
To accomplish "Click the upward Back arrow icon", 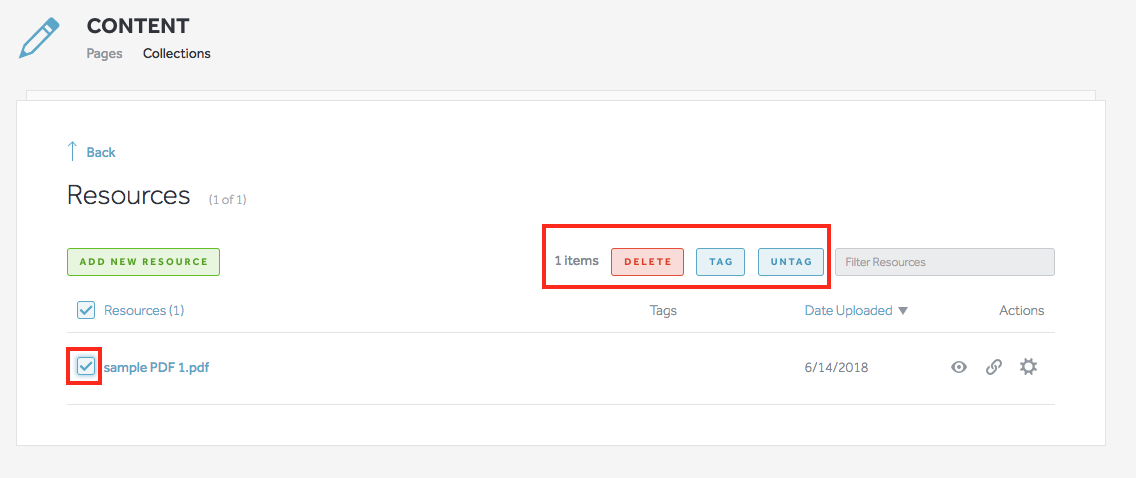I will pyautogui.click(x=72, y=152).
